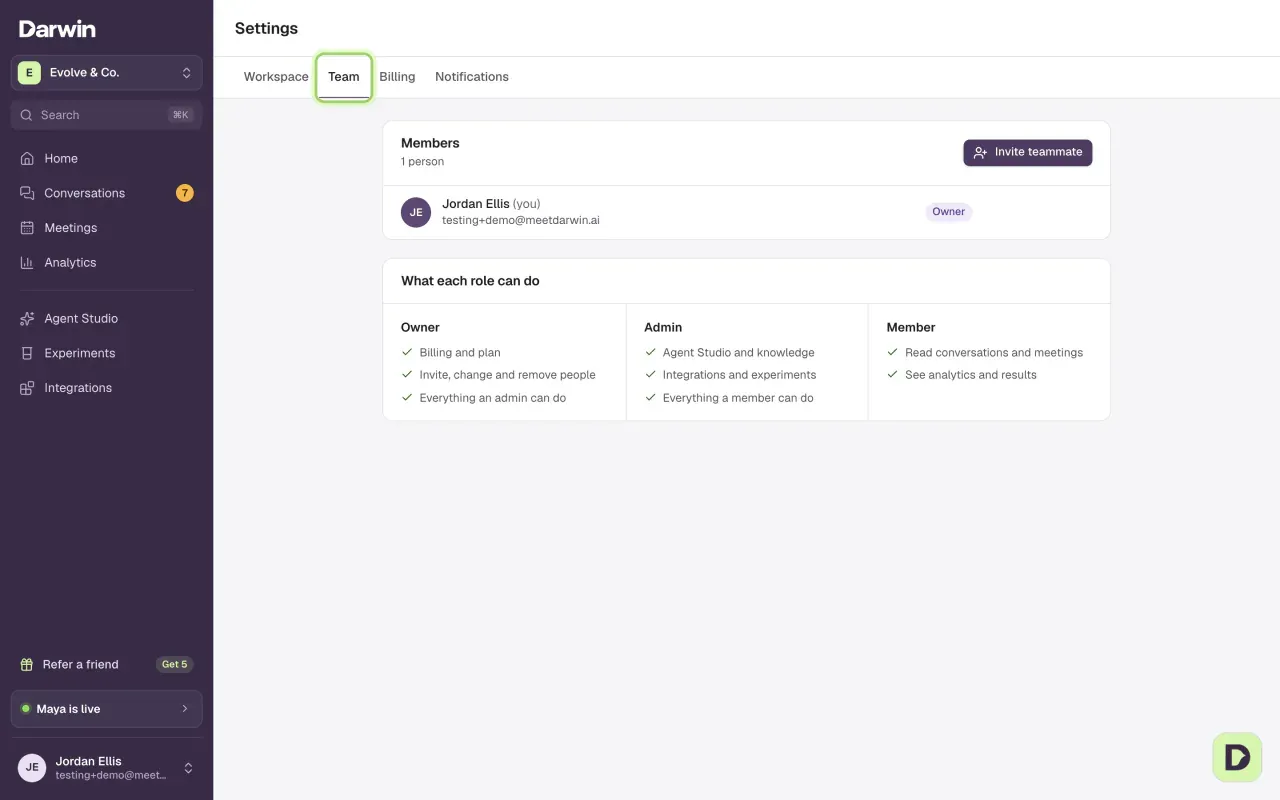
Task: Click the "1 person" member count text
Action: [423, 162]
